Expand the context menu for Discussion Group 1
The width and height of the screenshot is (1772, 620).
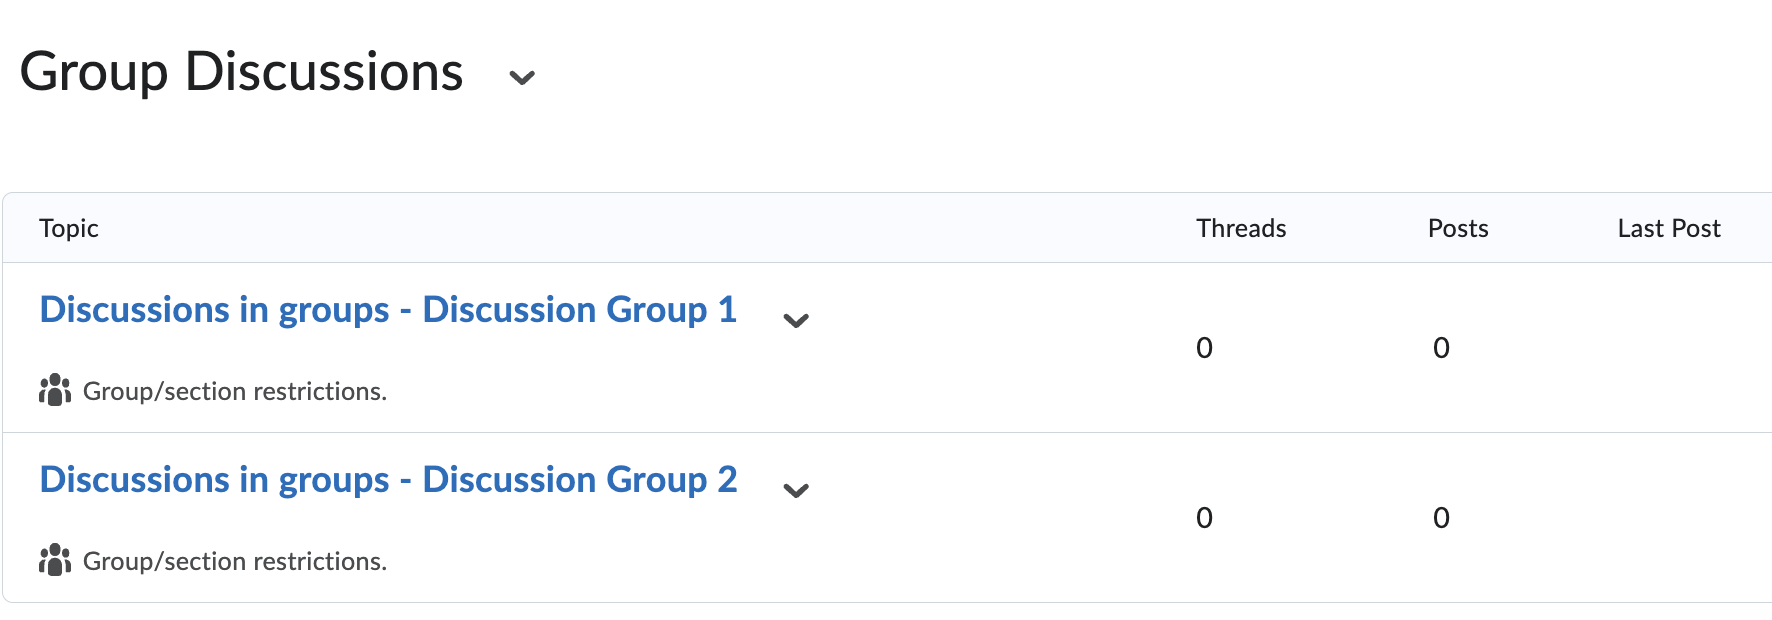797,321
